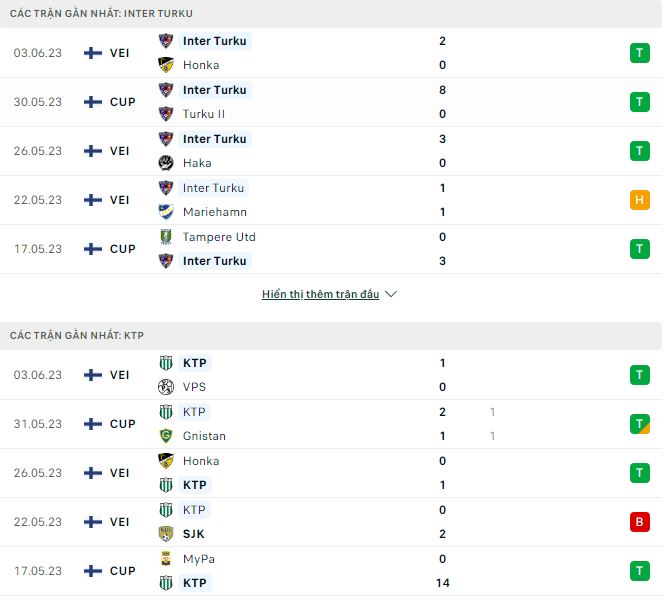Click MyPa team crest icon
This screenshot has width=664, height=600.
click(166, 559)
